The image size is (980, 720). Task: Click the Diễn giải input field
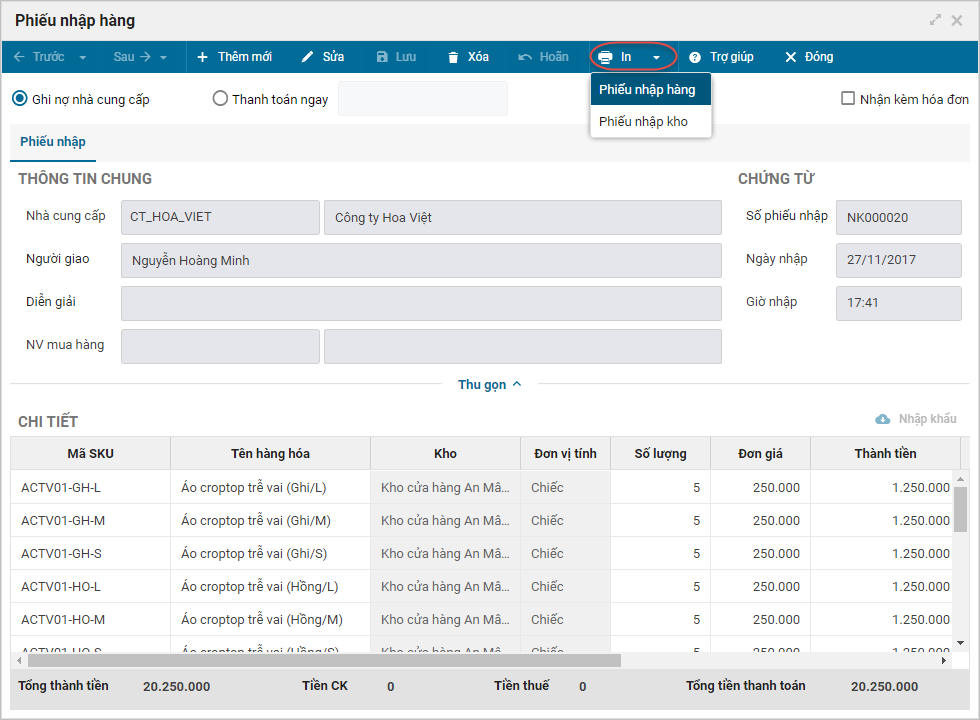click(x=421, y=304)
